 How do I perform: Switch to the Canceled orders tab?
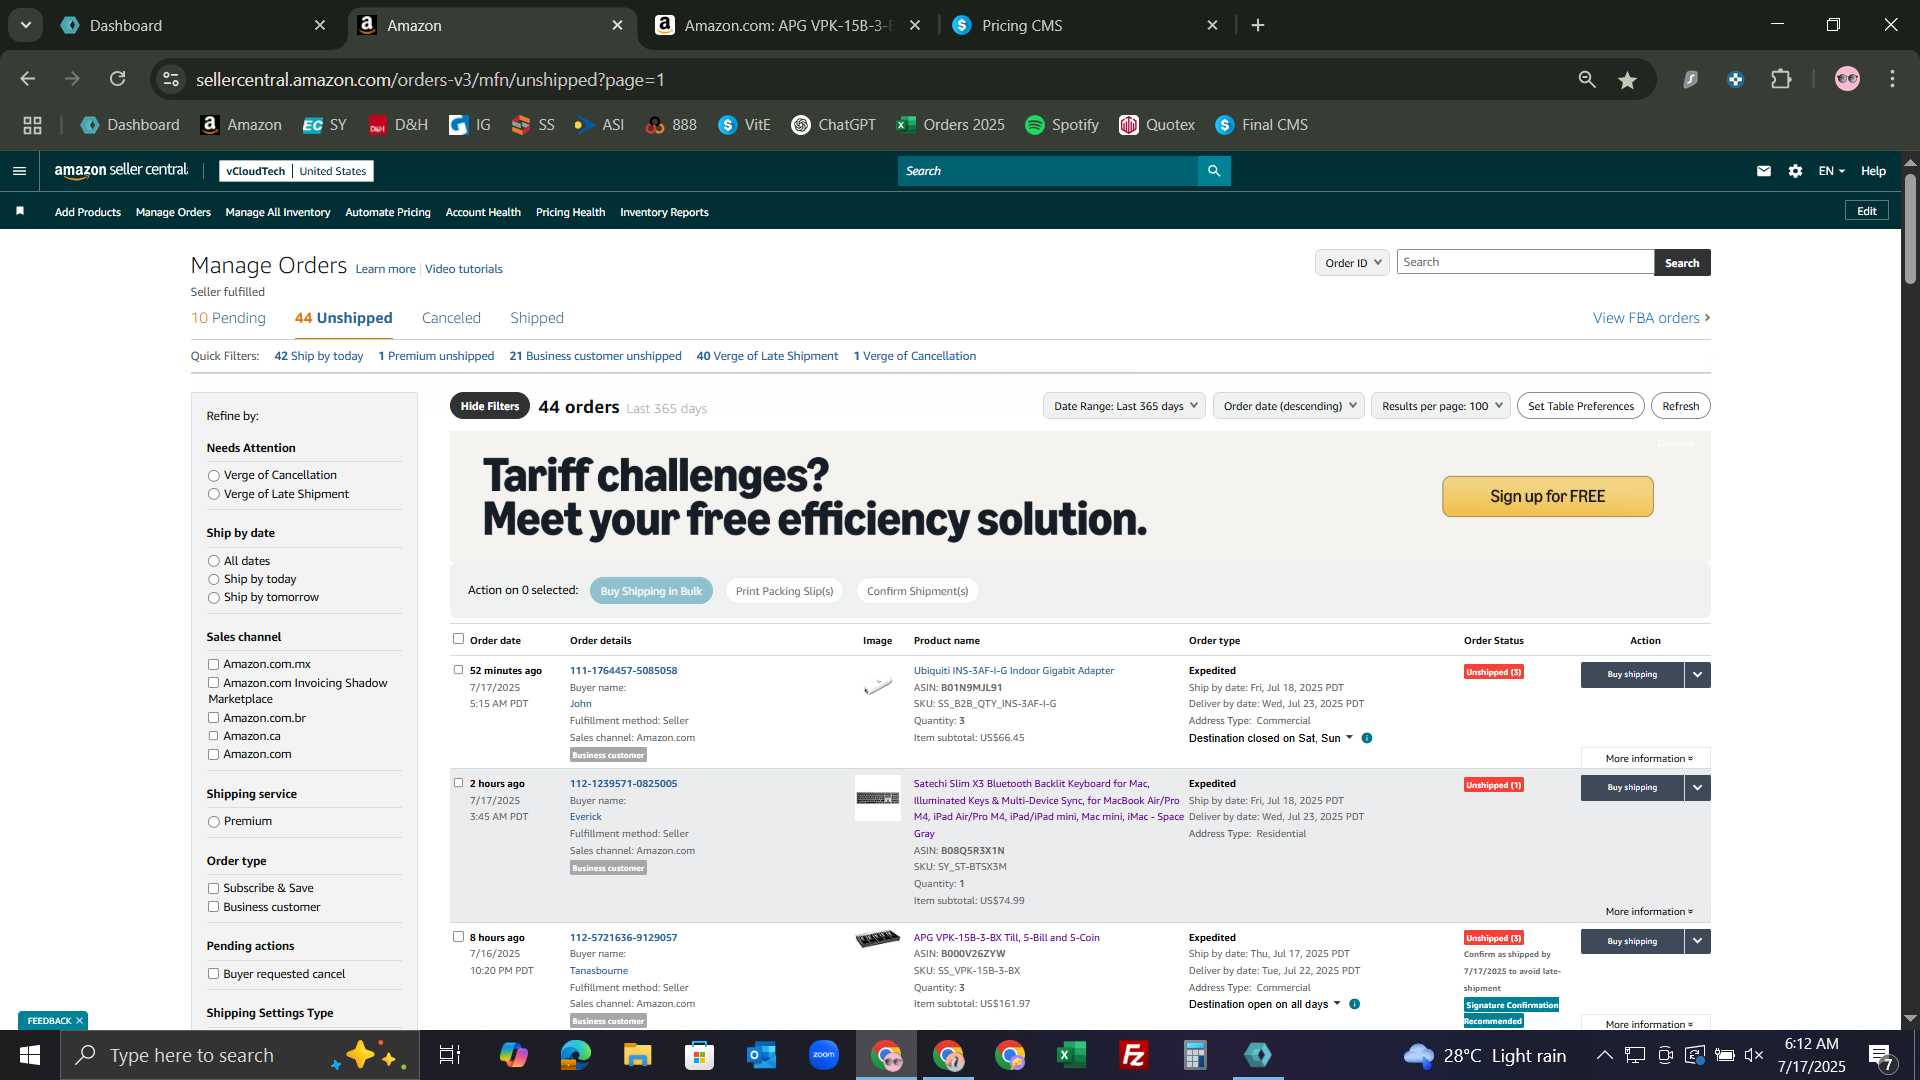pyautogui.click(x=451, y=318)
